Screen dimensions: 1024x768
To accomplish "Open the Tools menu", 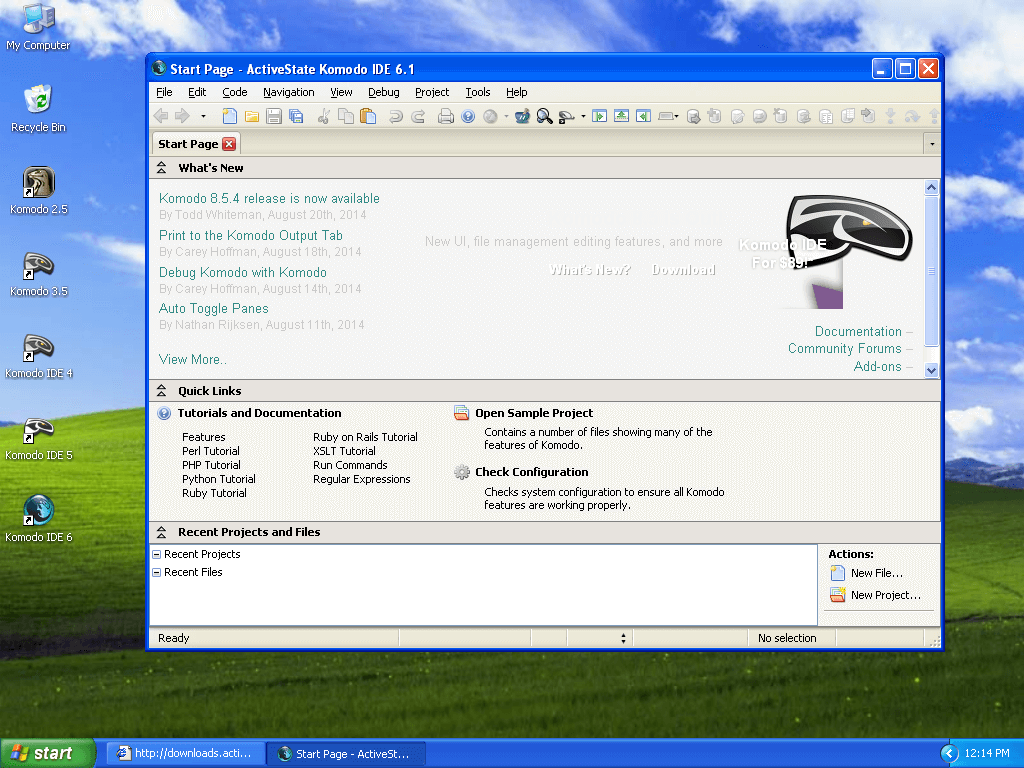I will coord(477,92).
